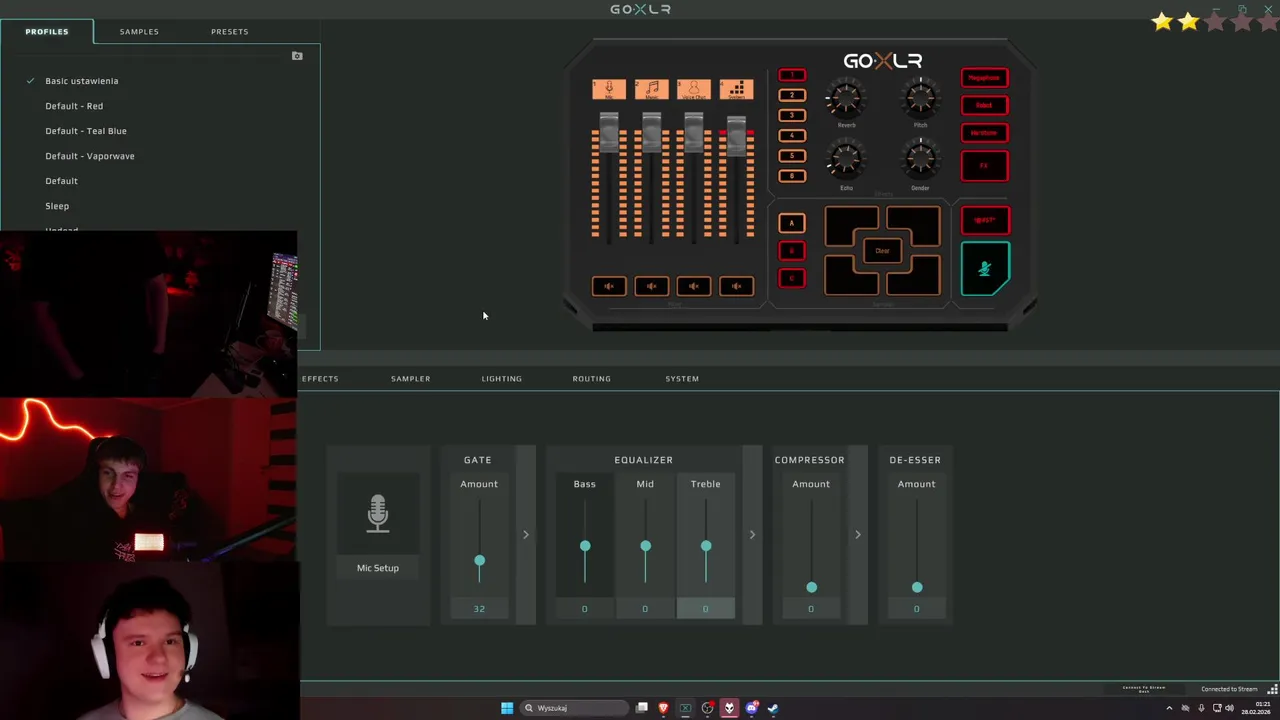Select the System channel icon on the mixer
The image size is (1280, 720).
[736, 89]
